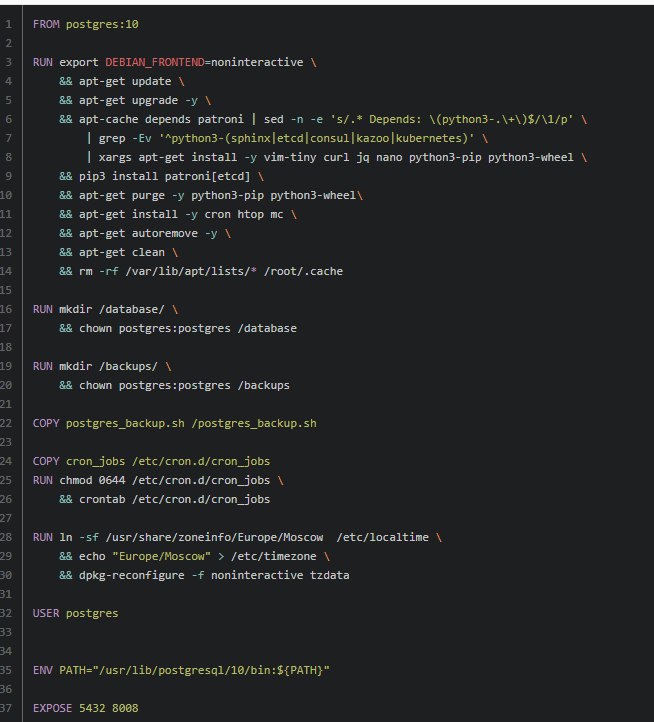Click 'crontab /etc/cron.d/cron_jobs' text
Viewport: 654px width, 722px height.
click(174, 500)
